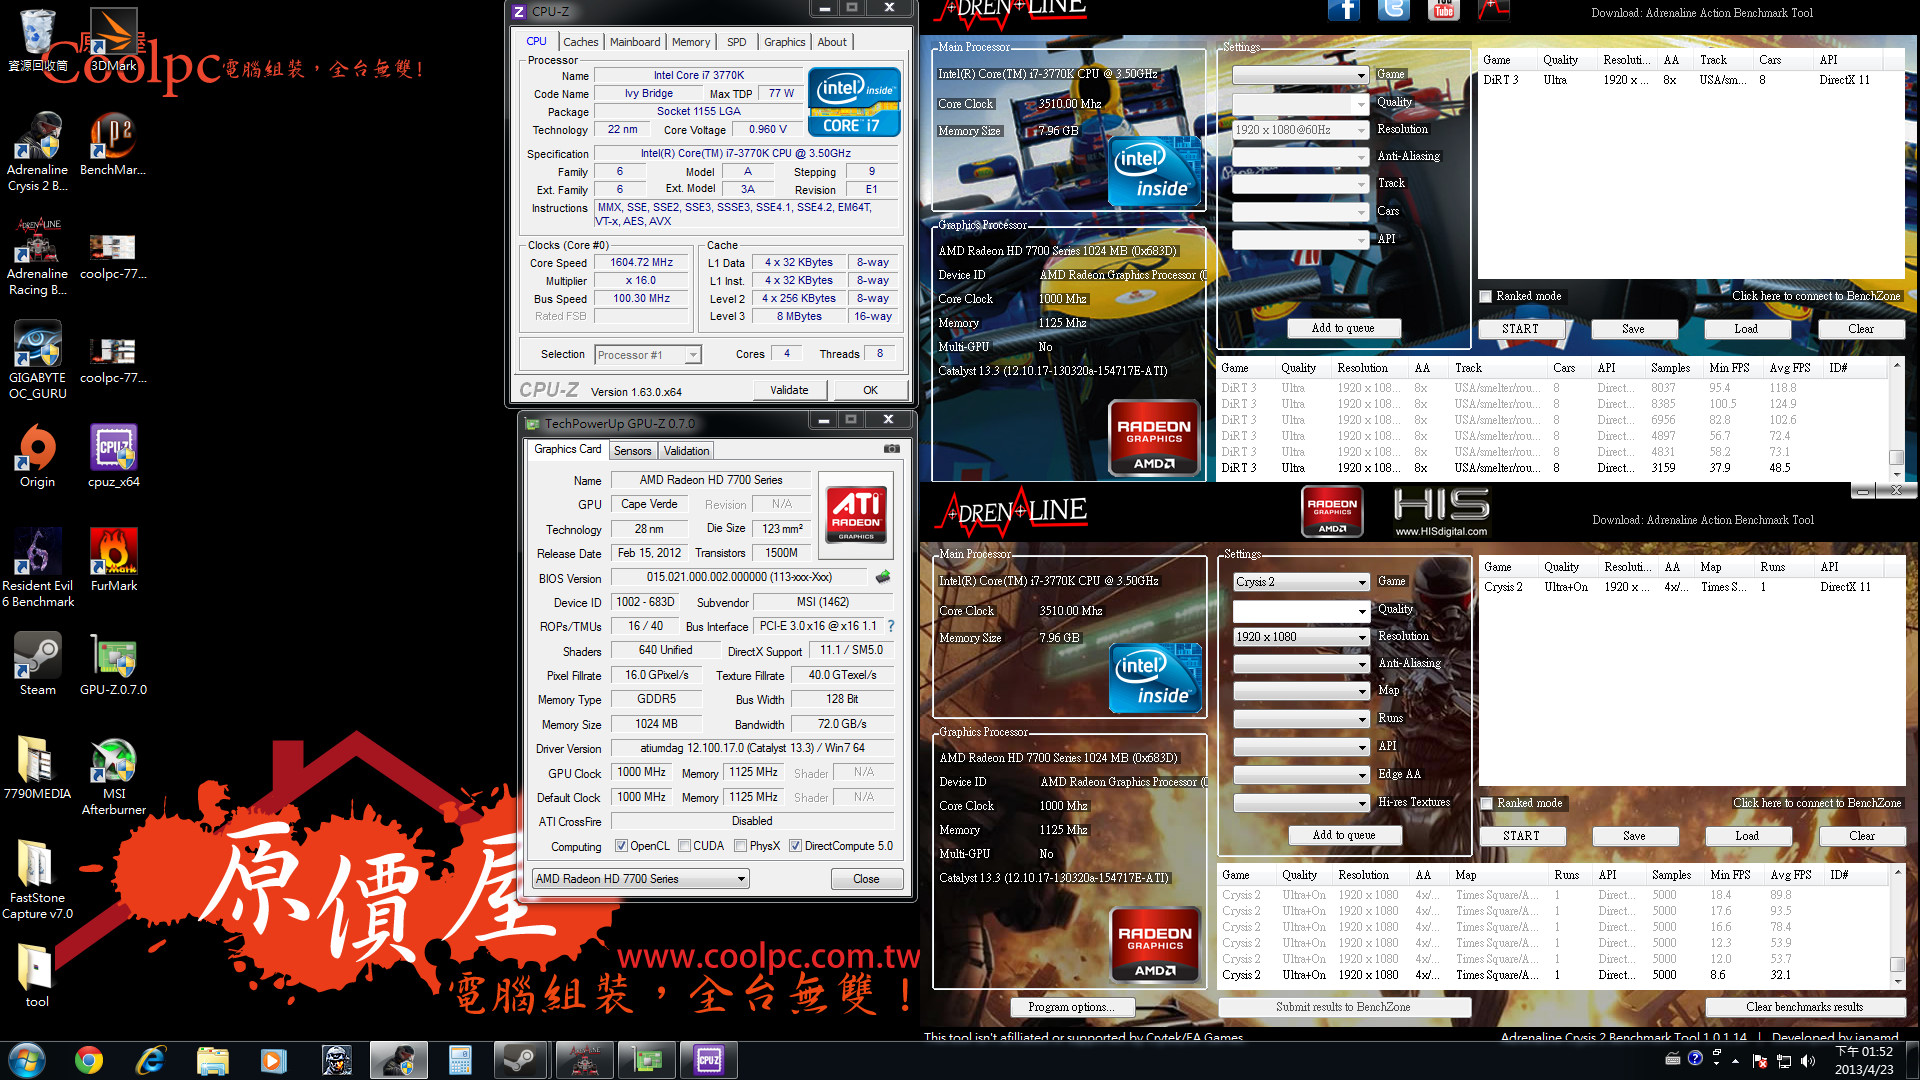Open FastStone Capture v7.0 folder
Image resolution: width=1920 pixels, height=1080 pixels.
(37, 880)
